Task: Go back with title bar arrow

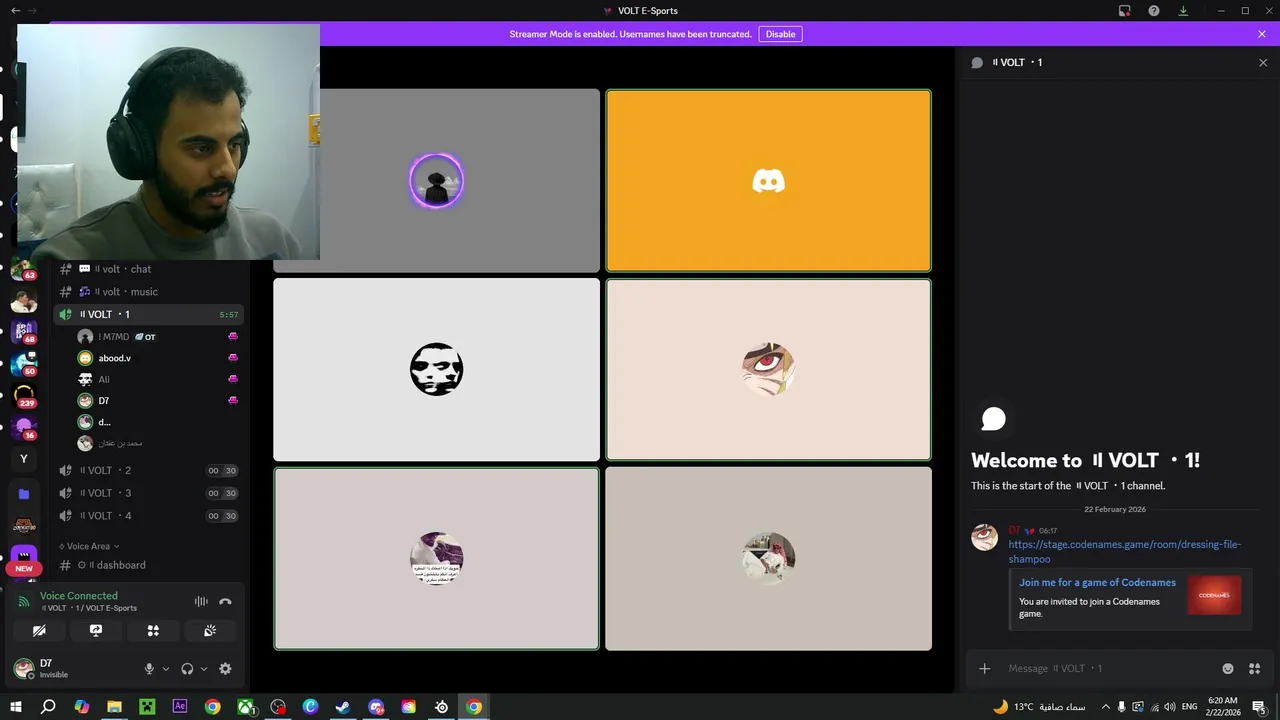Action: (x=15, y=11)
